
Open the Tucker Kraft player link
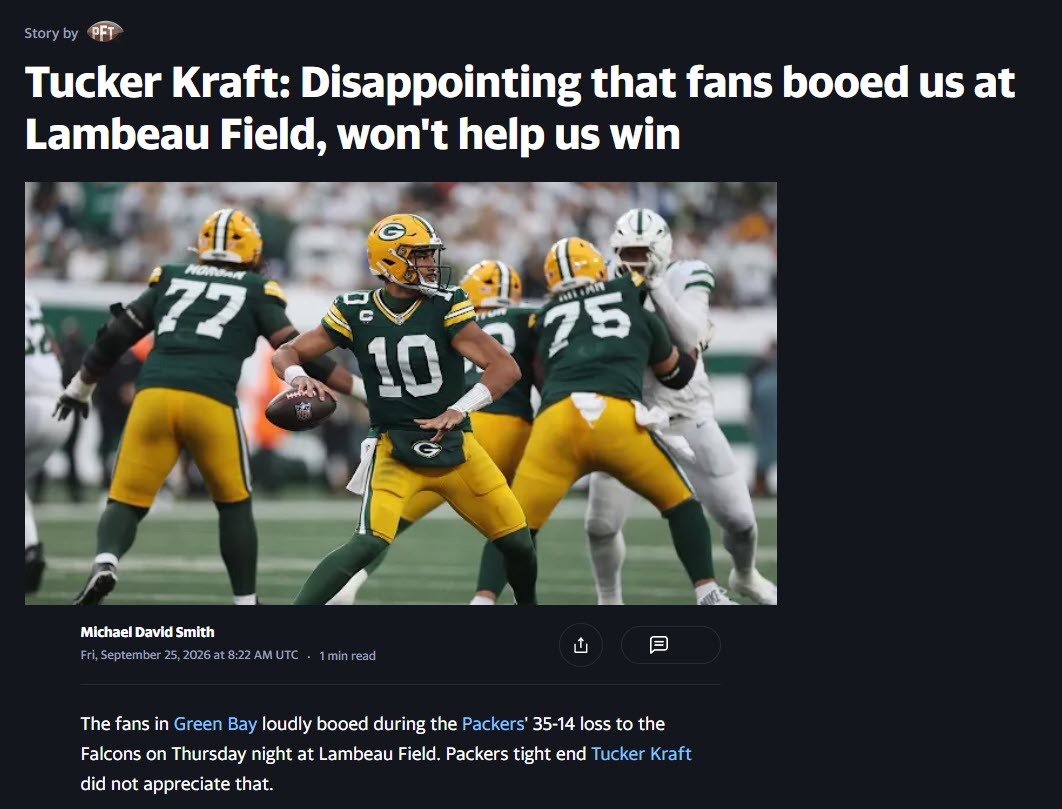(x=641, y=753)
